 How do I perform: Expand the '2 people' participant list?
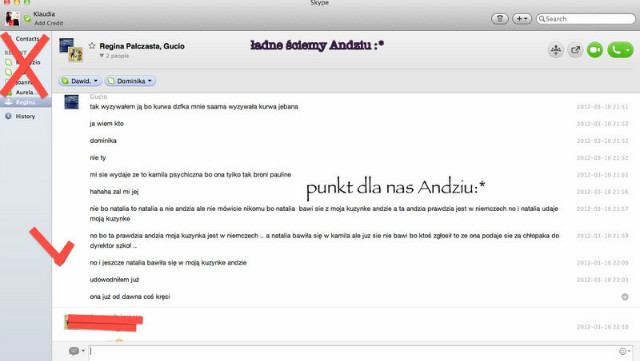(x=114, y=56)
